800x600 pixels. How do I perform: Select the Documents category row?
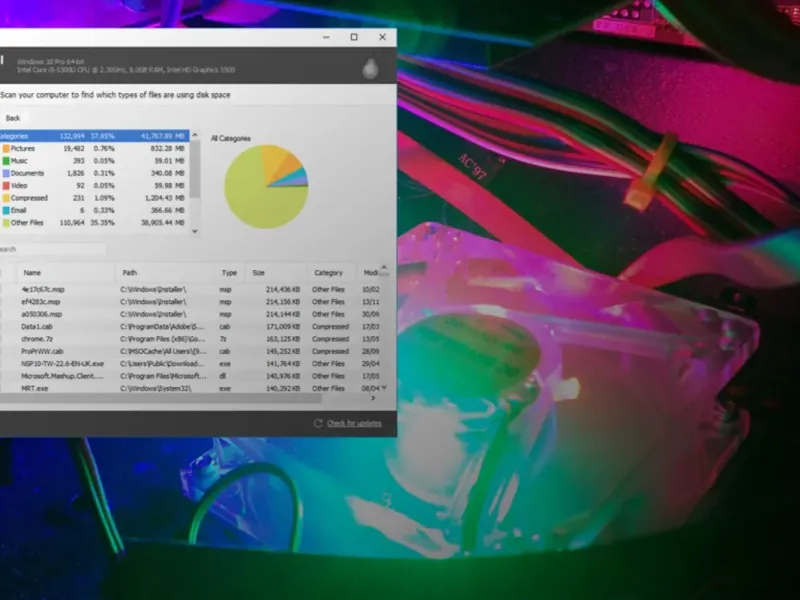coord(94,173)
